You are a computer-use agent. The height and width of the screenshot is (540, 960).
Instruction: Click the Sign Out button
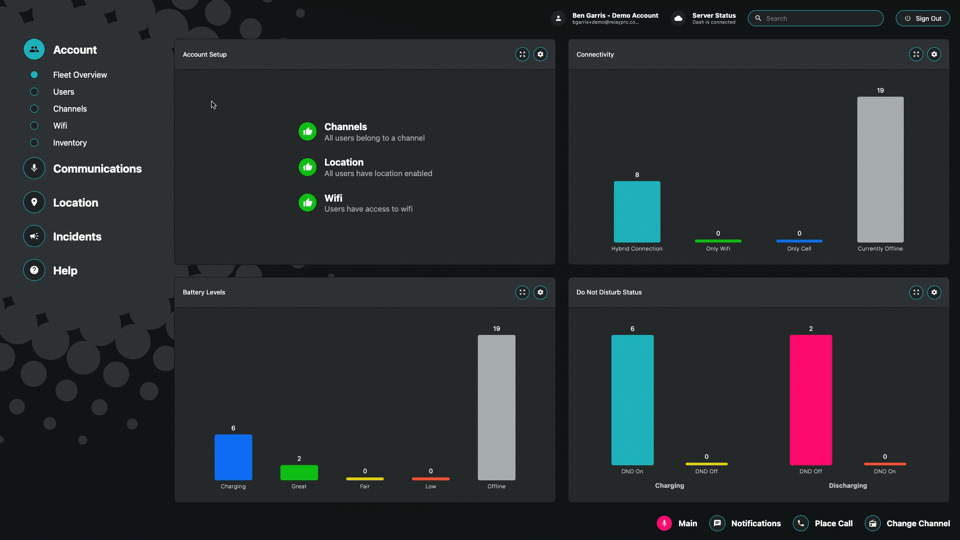(x=922, y=18)
